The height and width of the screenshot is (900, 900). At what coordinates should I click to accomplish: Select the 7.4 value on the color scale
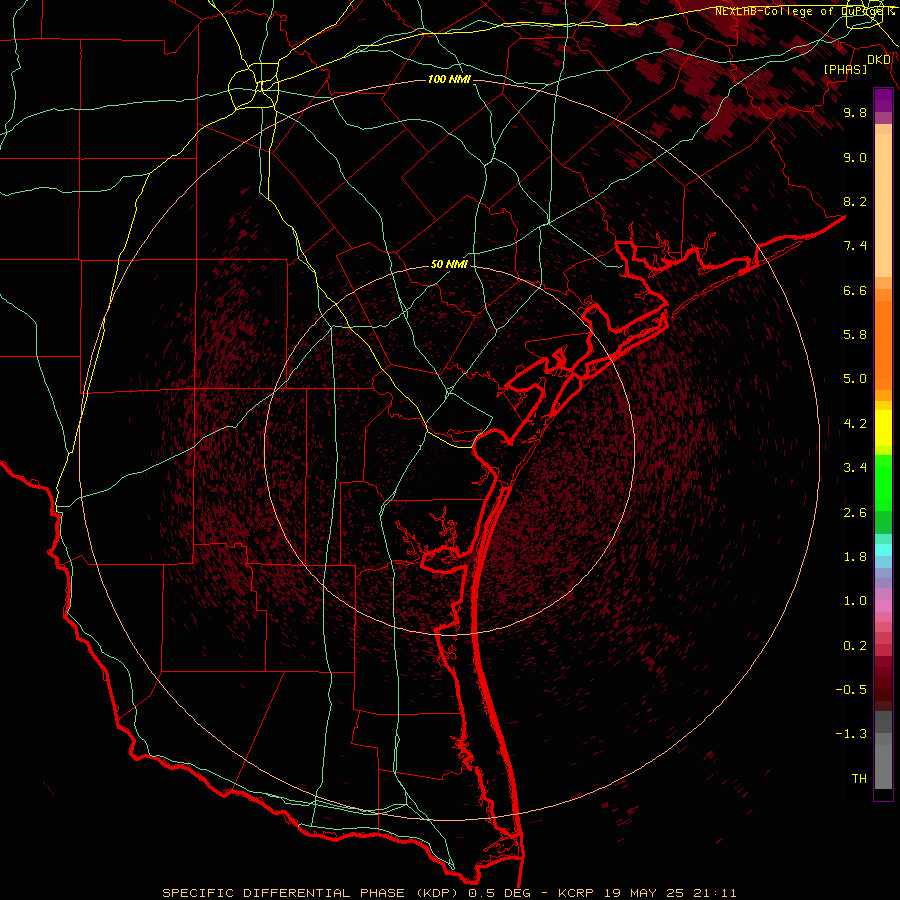coord(855,246)
